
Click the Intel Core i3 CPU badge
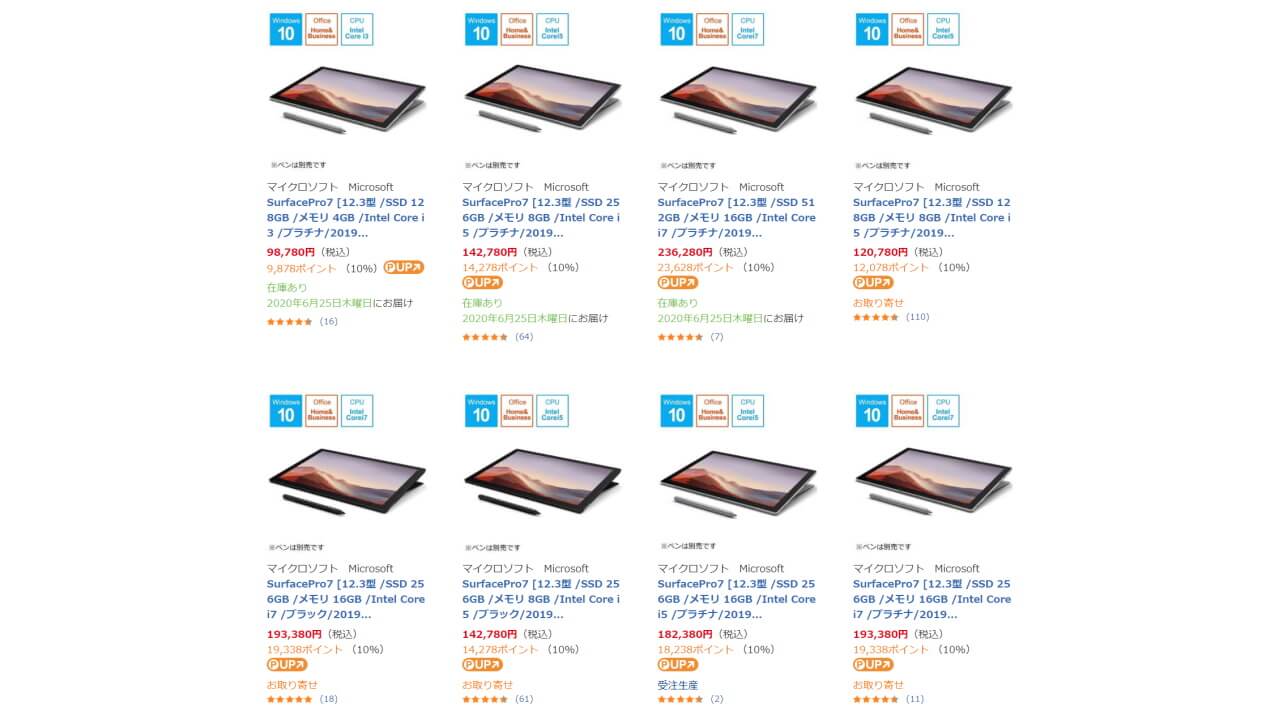(357, 29)
